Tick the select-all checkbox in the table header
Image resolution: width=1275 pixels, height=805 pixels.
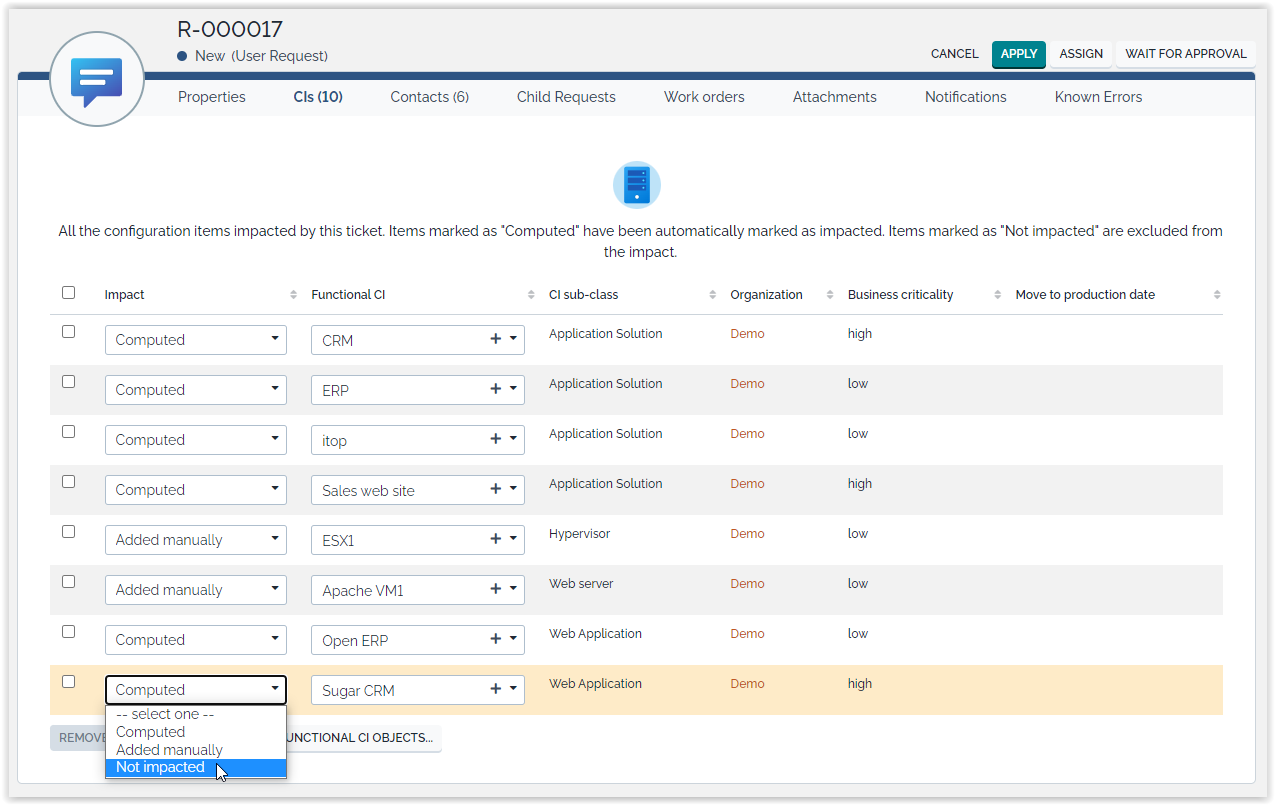point(68,292)
